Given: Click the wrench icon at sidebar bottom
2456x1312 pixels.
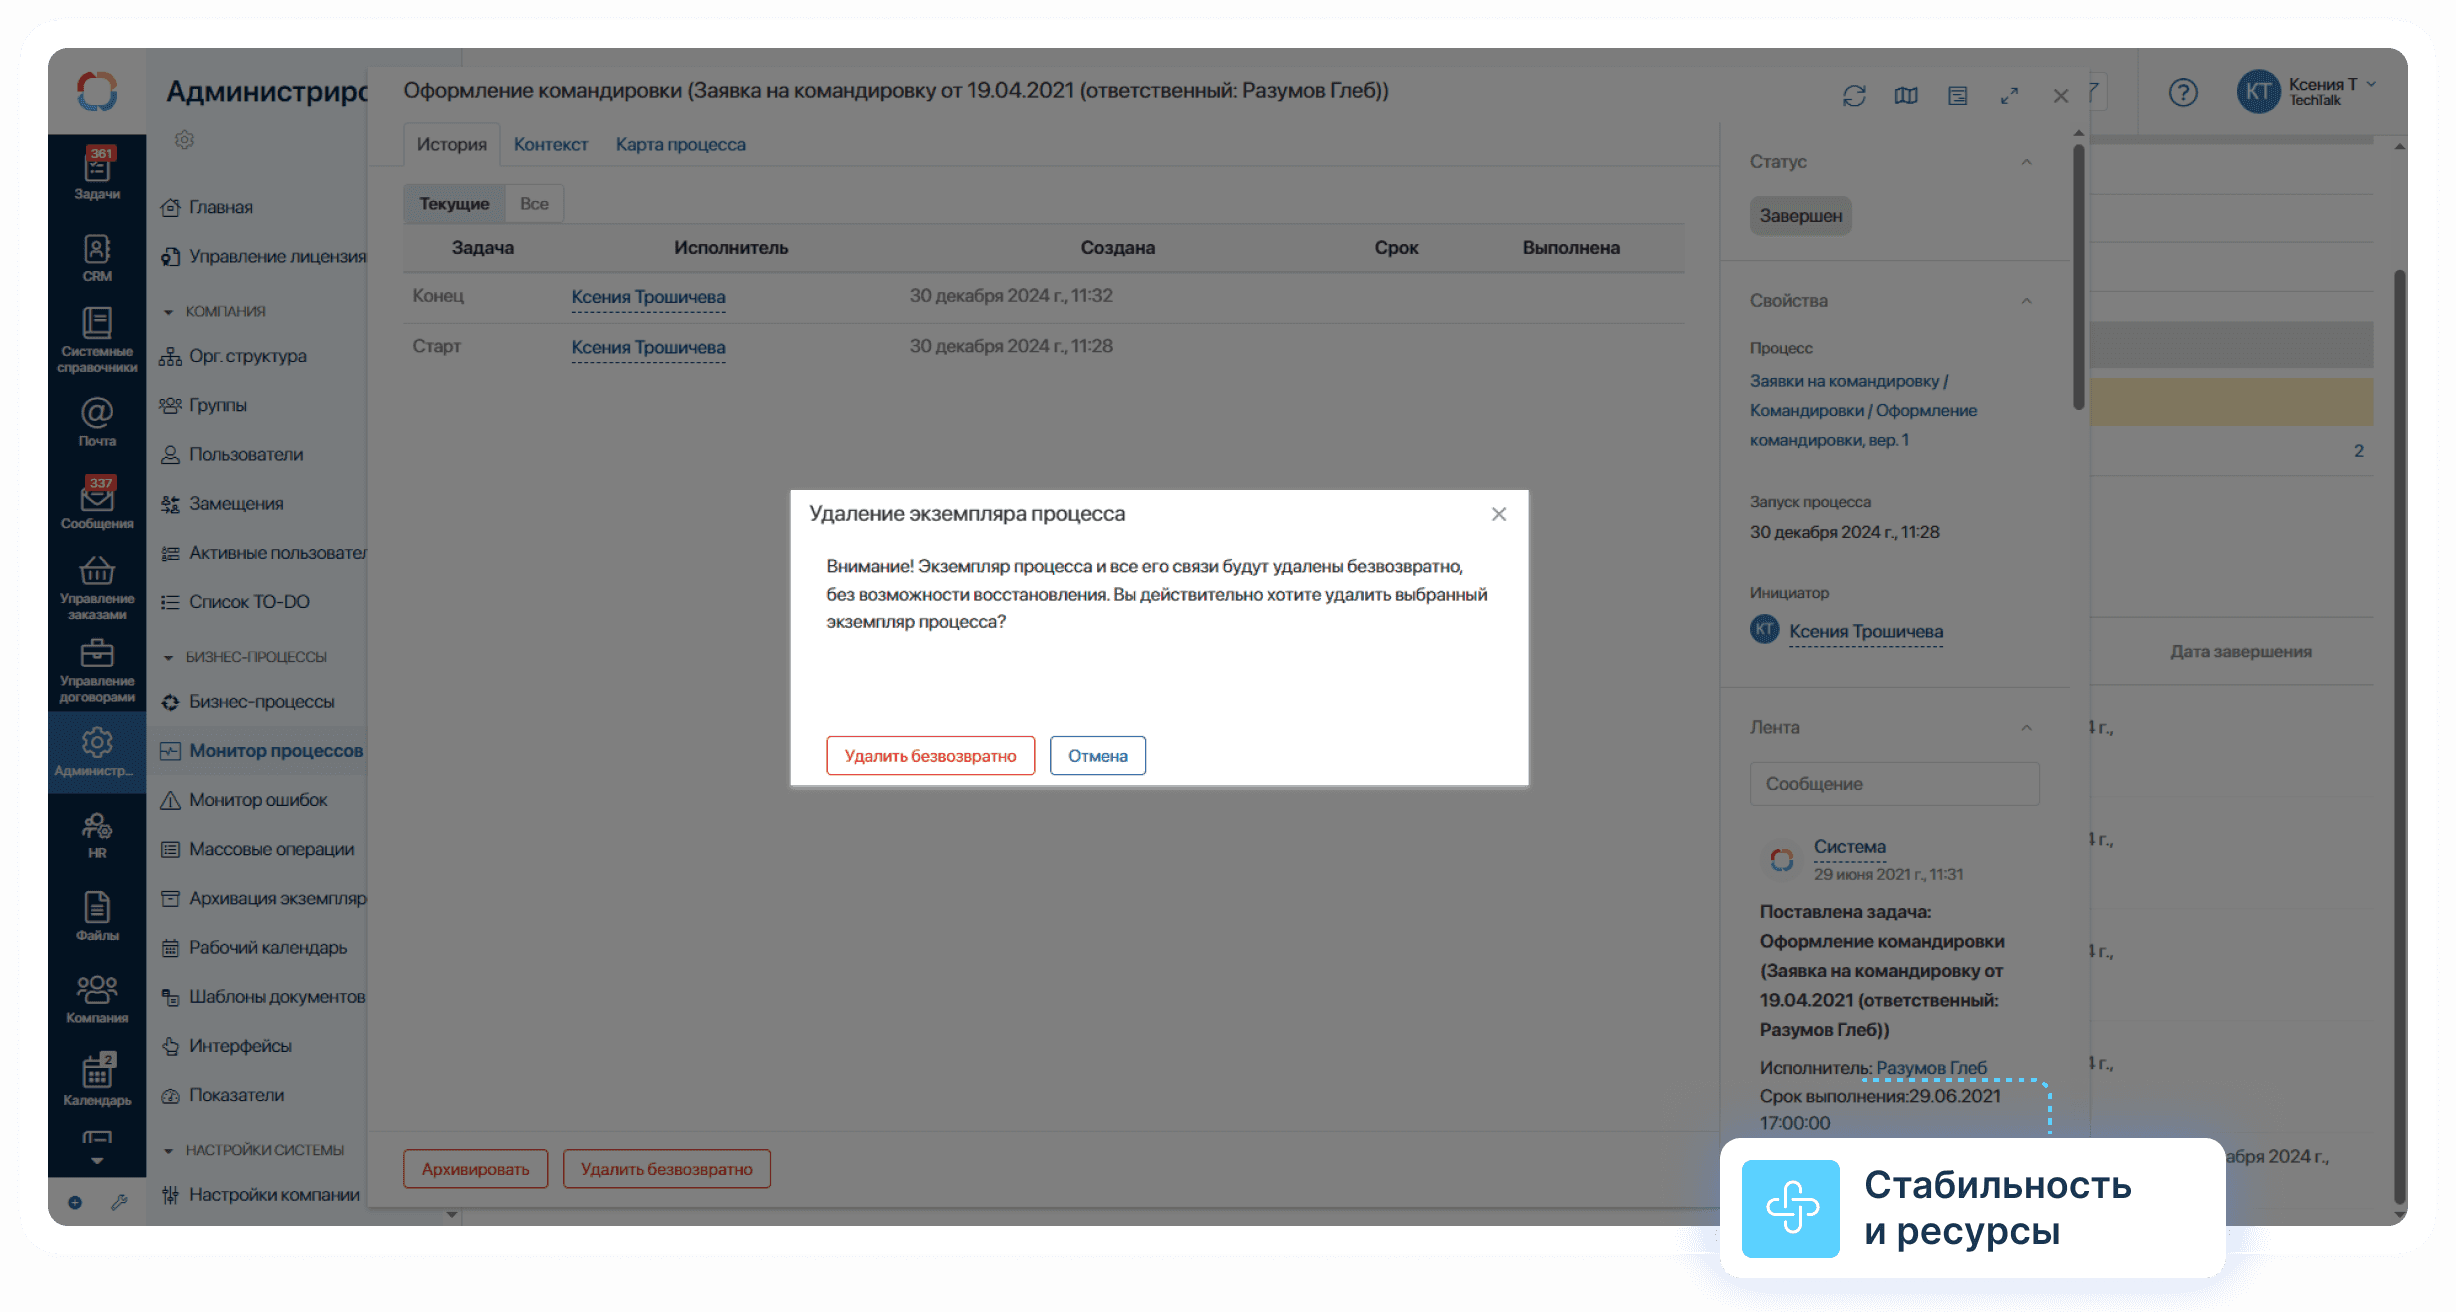Looking at the screenshot, I should [119, 1202].
